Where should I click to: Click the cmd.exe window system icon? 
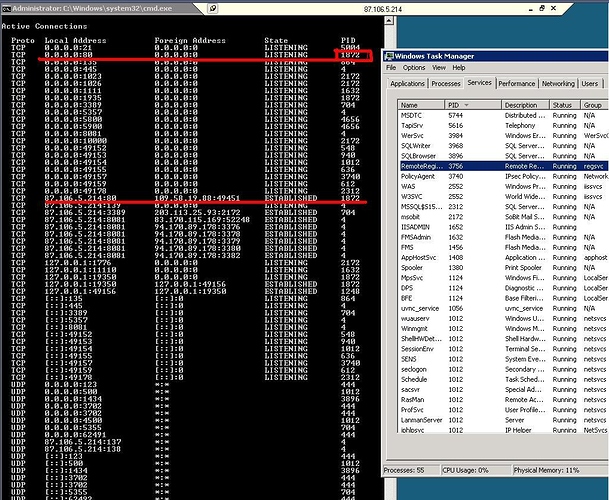pyautogui.click(x=6, y=9)
